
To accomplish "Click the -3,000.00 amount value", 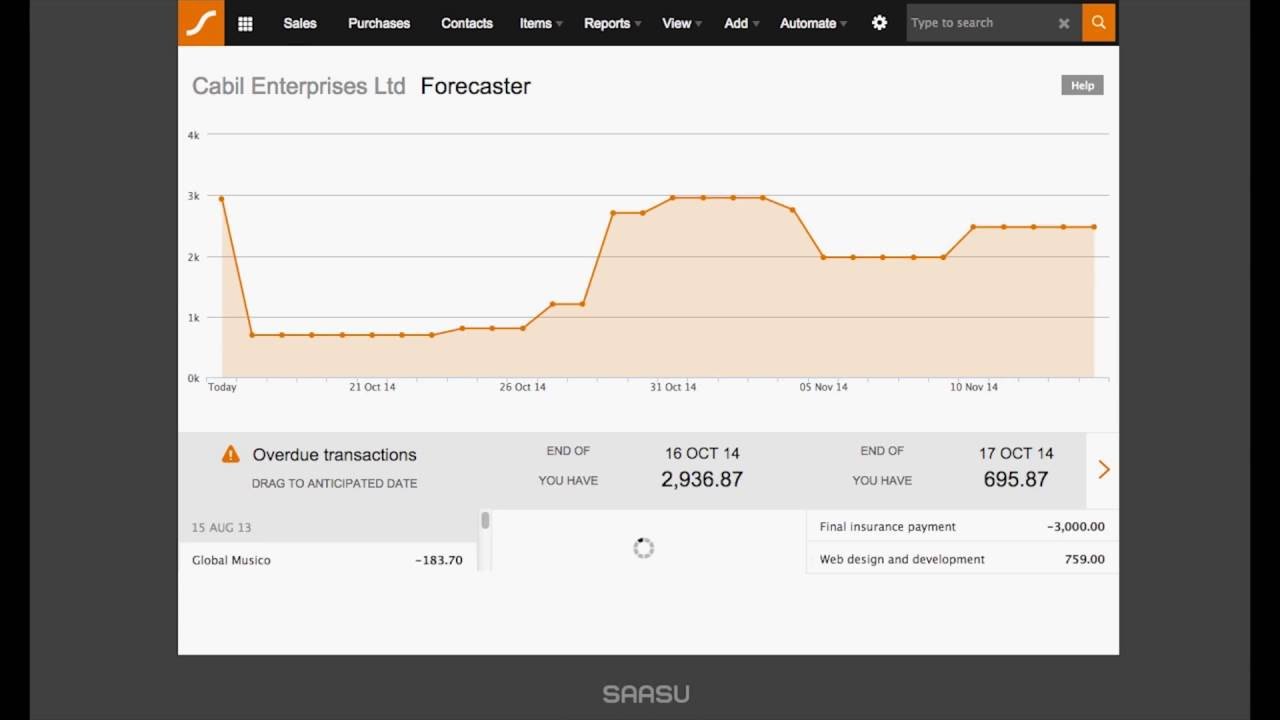I will point(1076,527).
